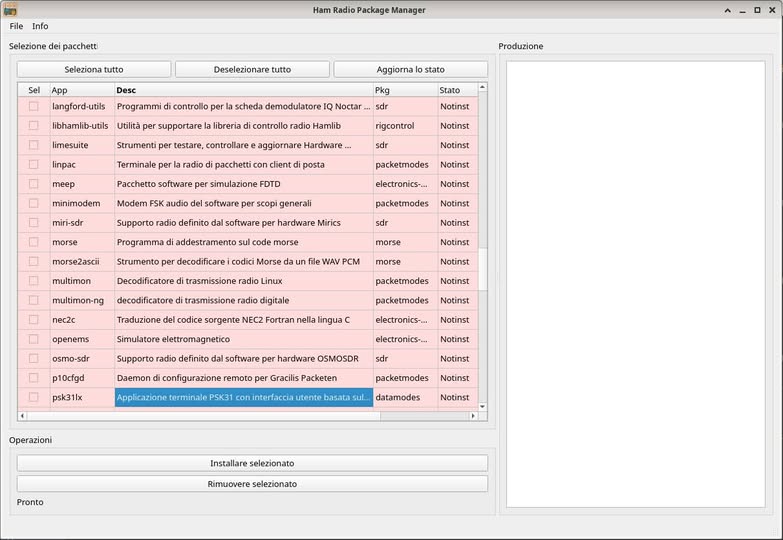Click Aggiorna lo stato button
The width and height of the screenshot is (783, 540).
coord(410,69)
